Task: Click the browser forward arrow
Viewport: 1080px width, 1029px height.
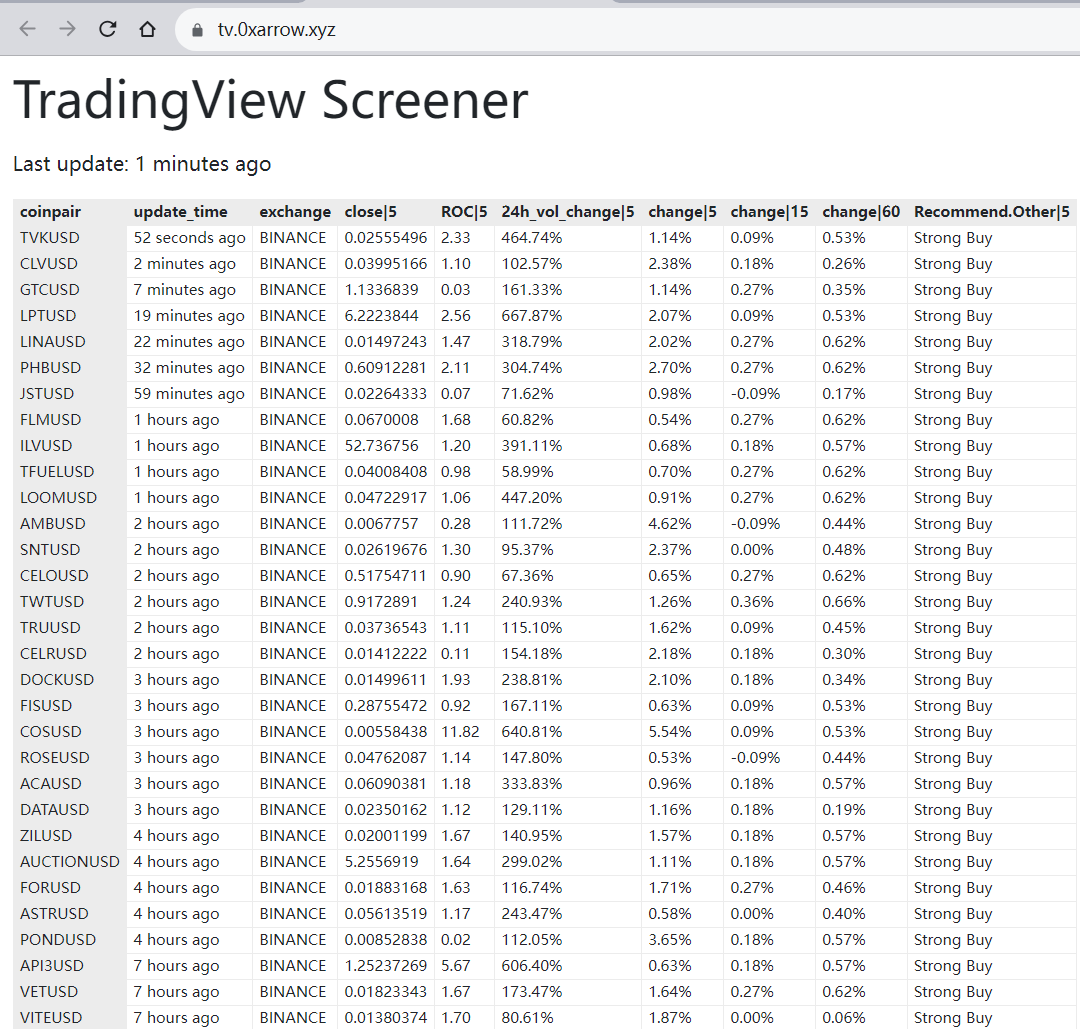Action: click(x=68, y=29)
